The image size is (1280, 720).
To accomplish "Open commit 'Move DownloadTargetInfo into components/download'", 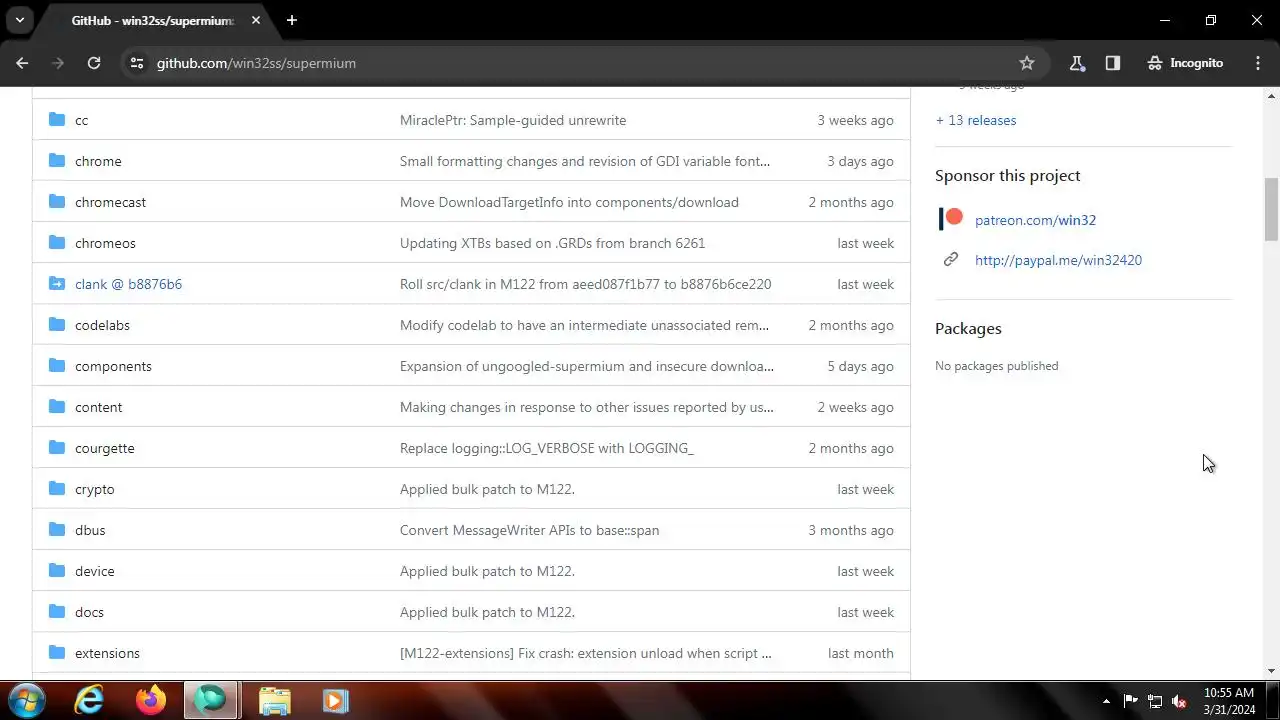I will tap(569, 202).
